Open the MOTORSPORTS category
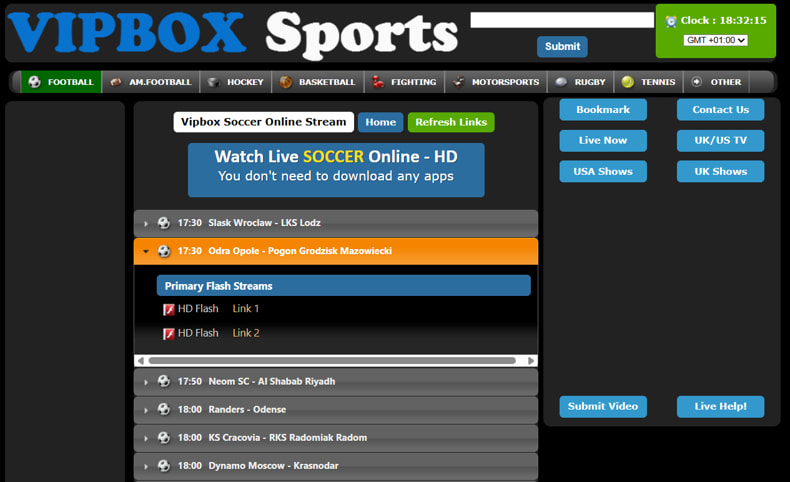The image size is (790, 482). (x=496, y=82)
